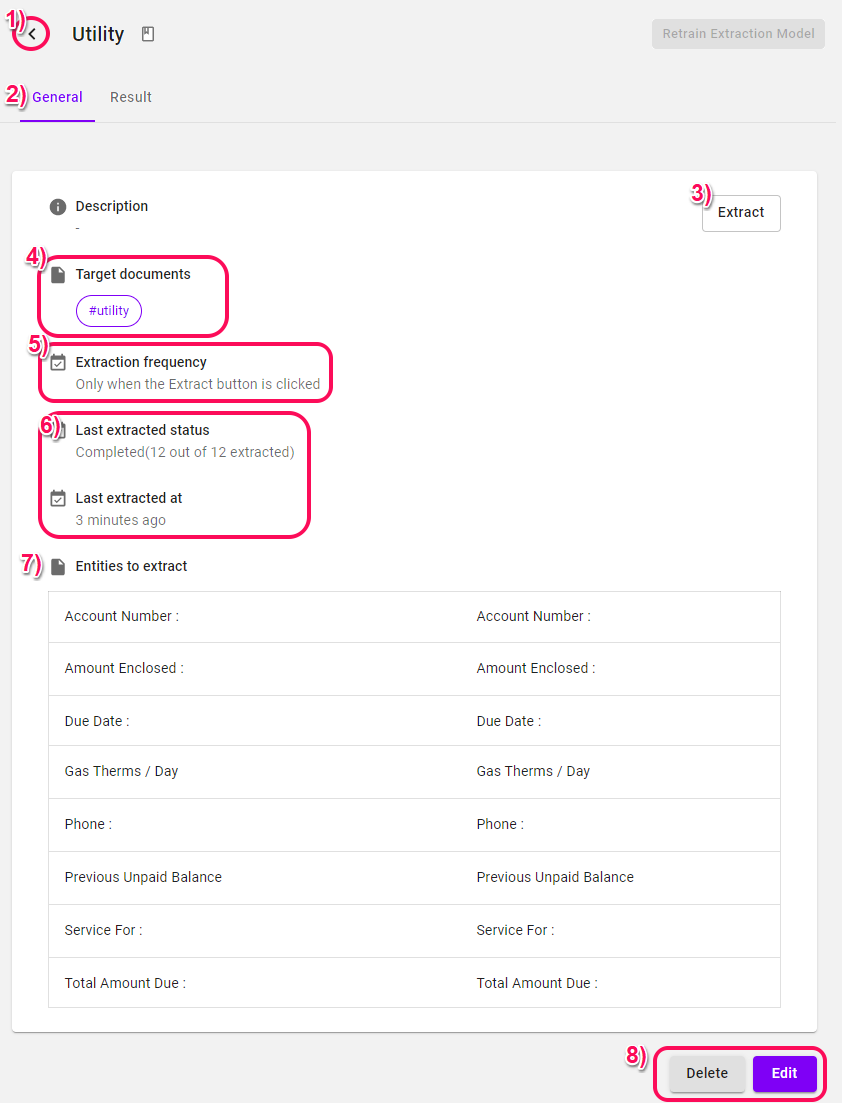Click the Delete button
Image resolution: width=842 pixels, height=1103 pixels.
tap(707, 1073)
